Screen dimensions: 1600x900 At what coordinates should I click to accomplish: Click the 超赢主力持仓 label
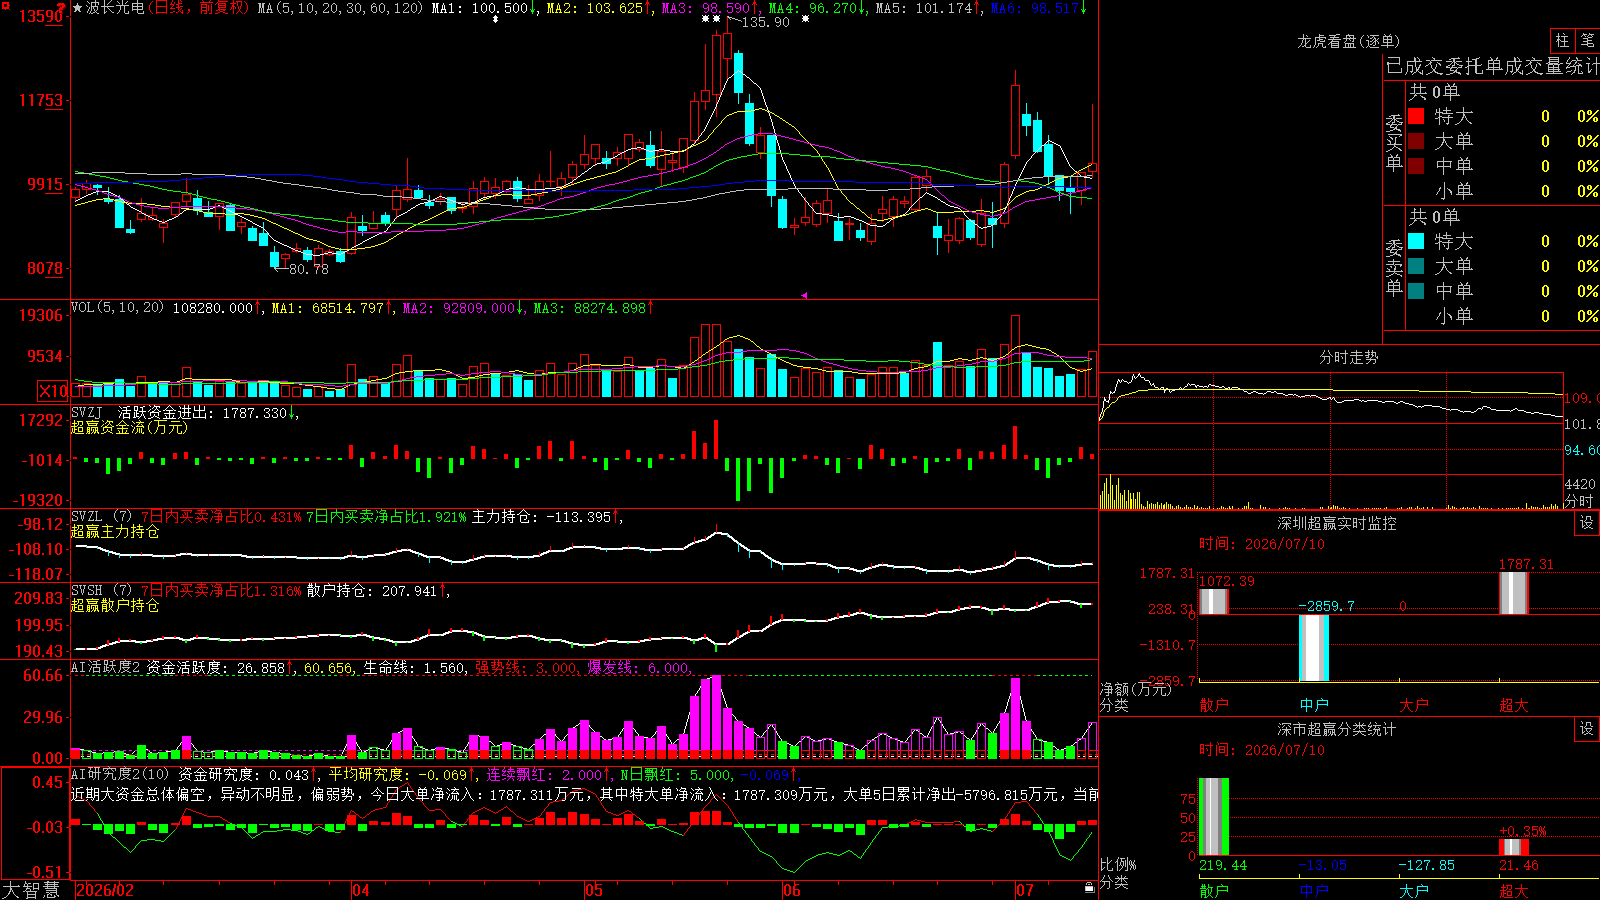(115, 531)
